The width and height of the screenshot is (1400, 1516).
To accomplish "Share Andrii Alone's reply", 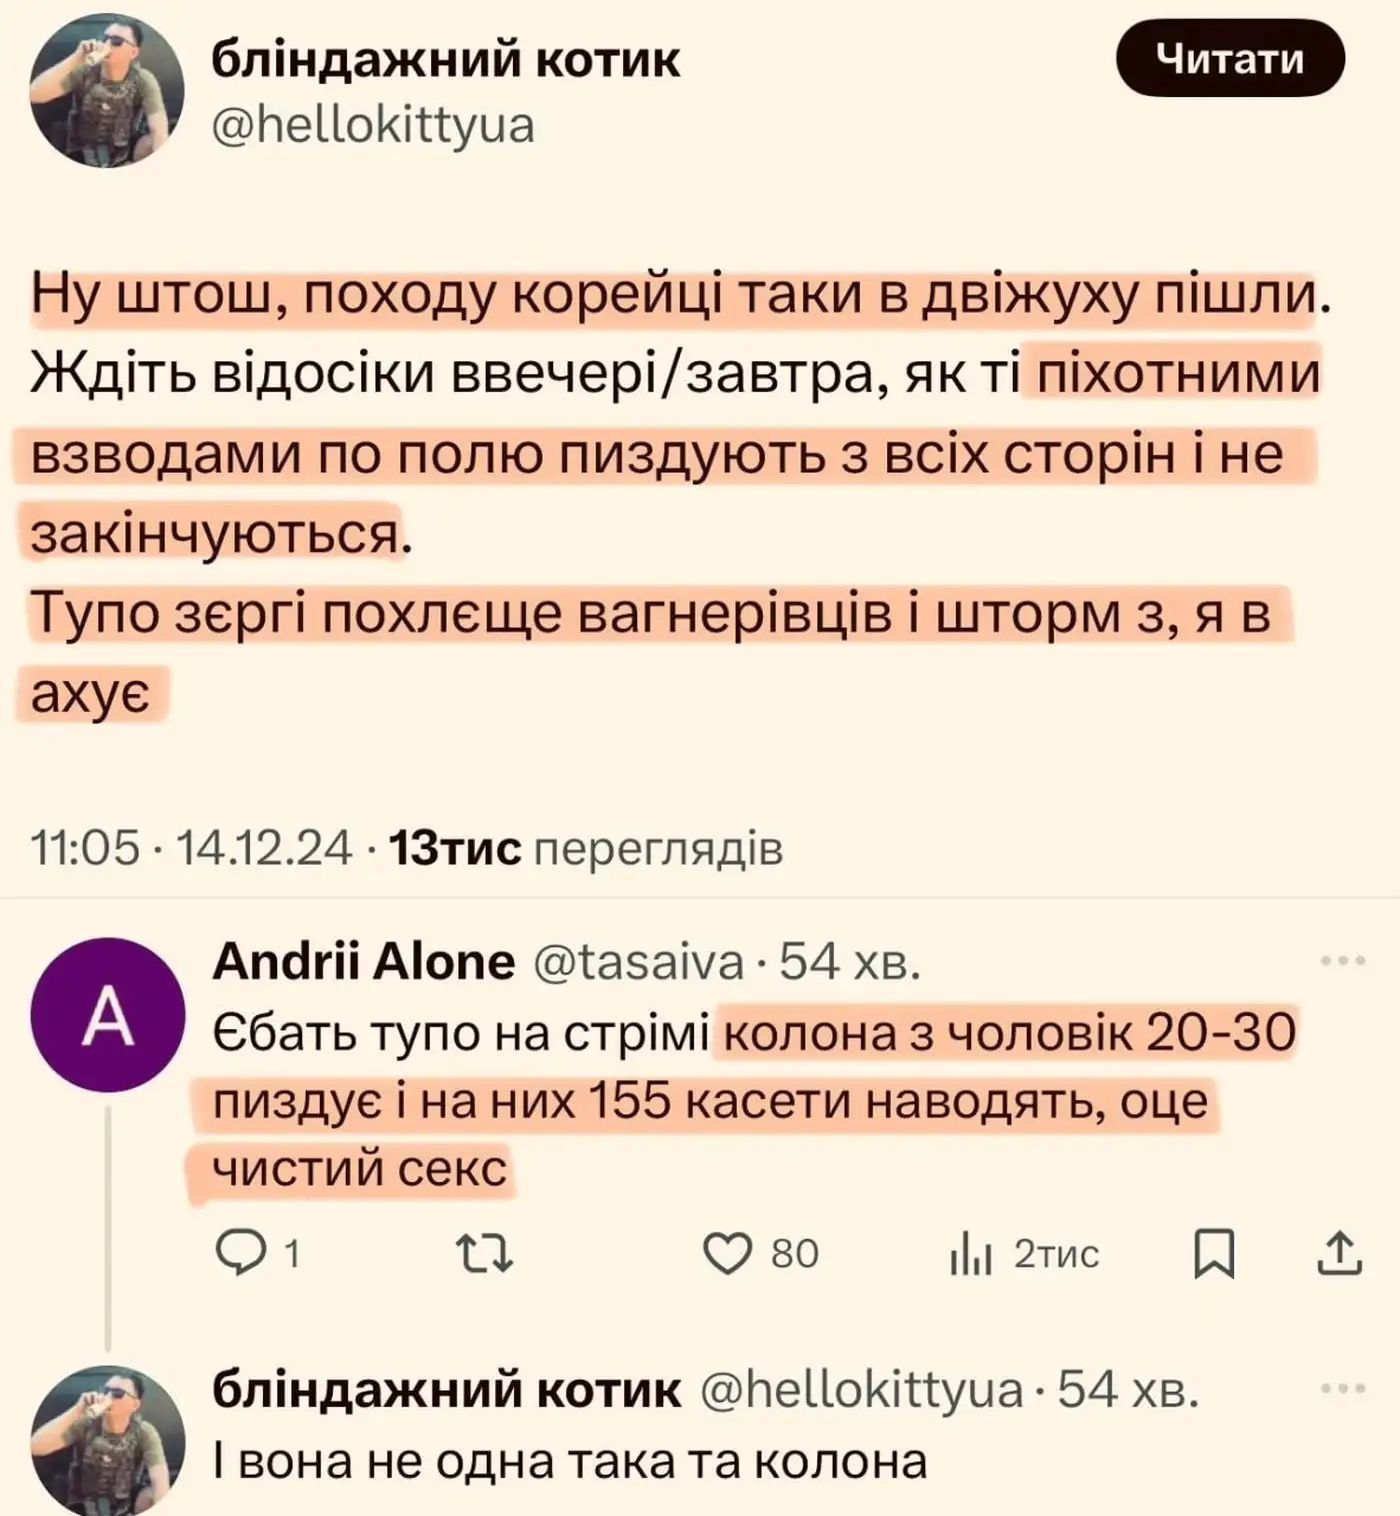I will pyautogui.click(x=1340, y=1254).
